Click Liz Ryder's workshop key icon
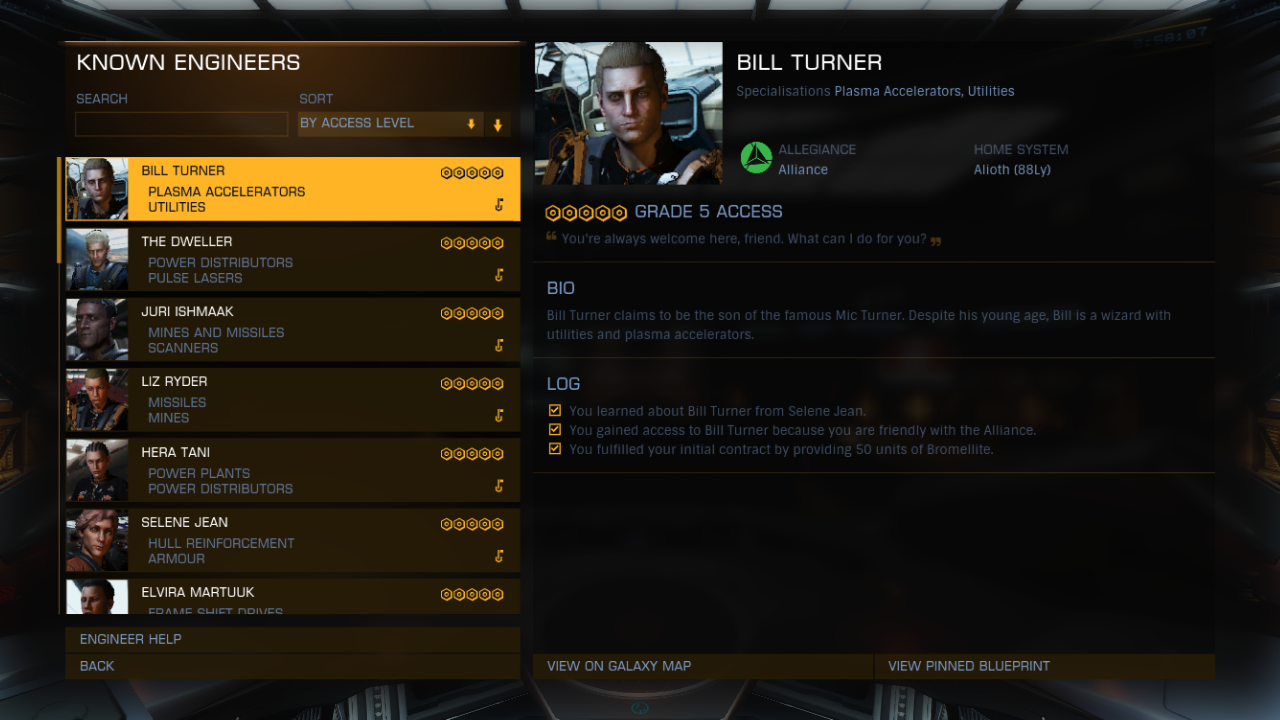Viewport: 1280px width, 720px height. click(499, 415)
